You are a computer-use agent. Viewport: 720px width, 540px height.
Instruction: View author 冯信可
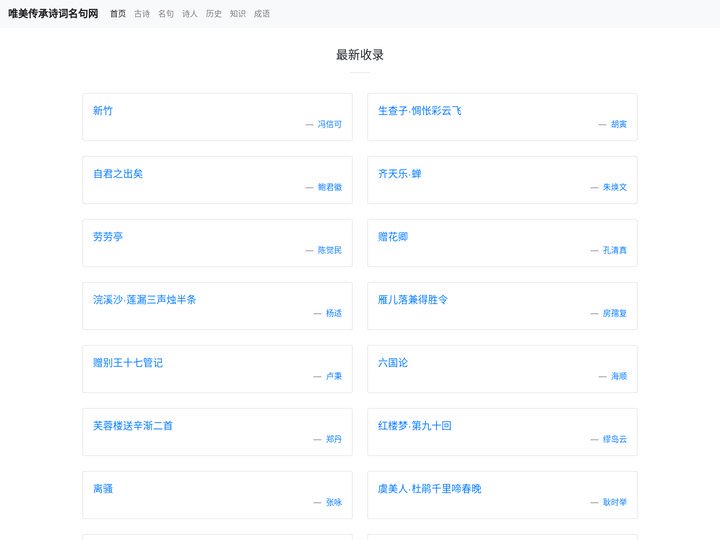(330, 124)
